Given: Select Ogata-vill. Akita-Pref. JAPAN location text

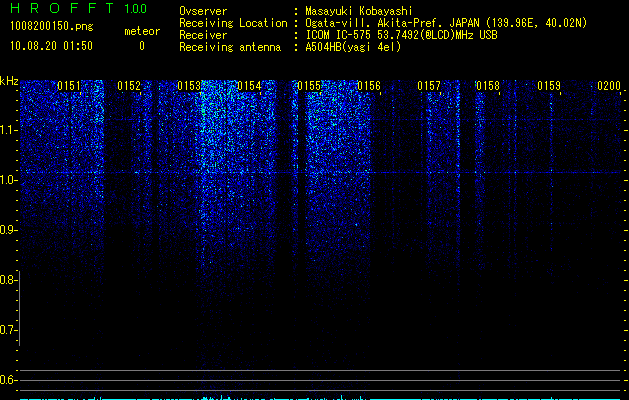Looking at the screenshot, I should click(446, 23).
